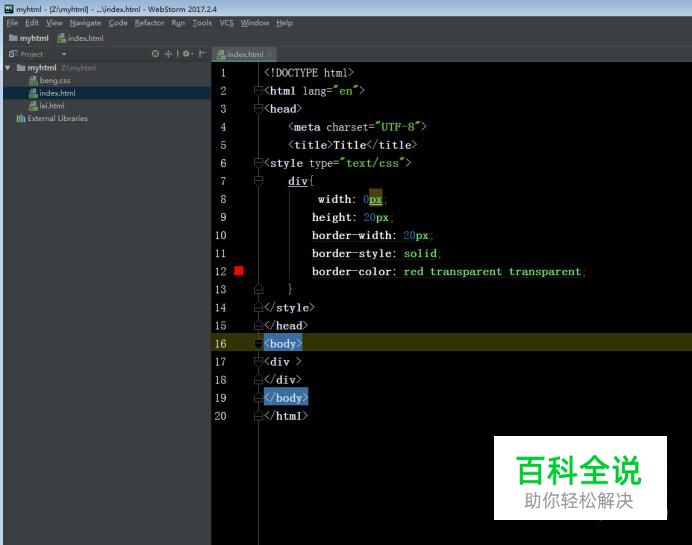Open the VCS menu
This screenshot has width=692, height=545.
tap(226, 23)
